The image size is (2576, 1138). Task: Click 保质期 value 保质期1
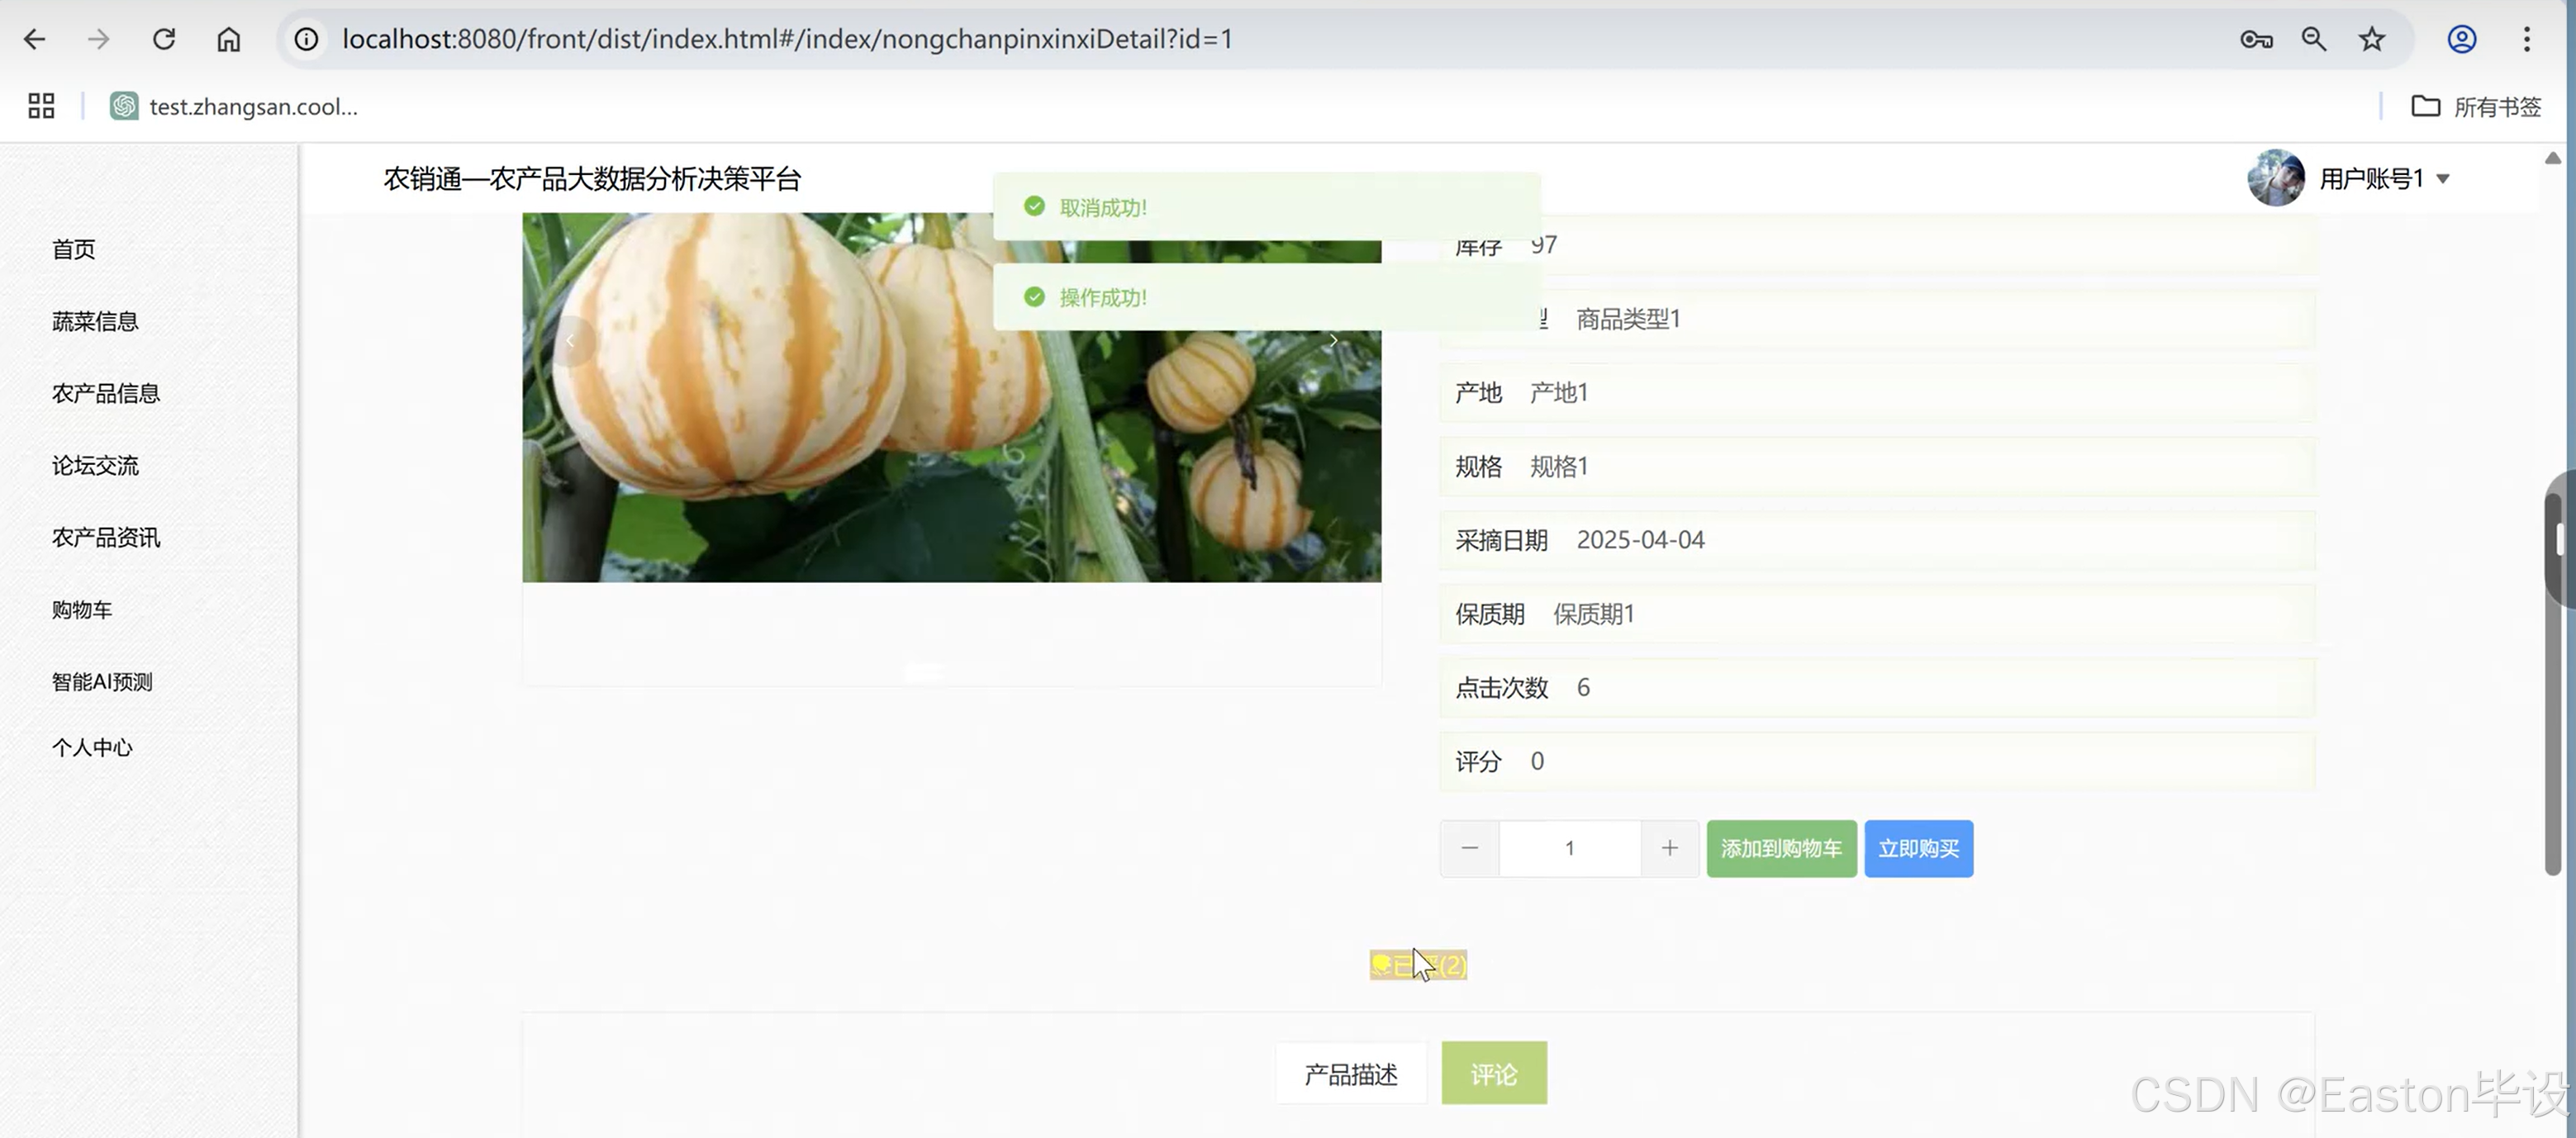pos(1593,614)
